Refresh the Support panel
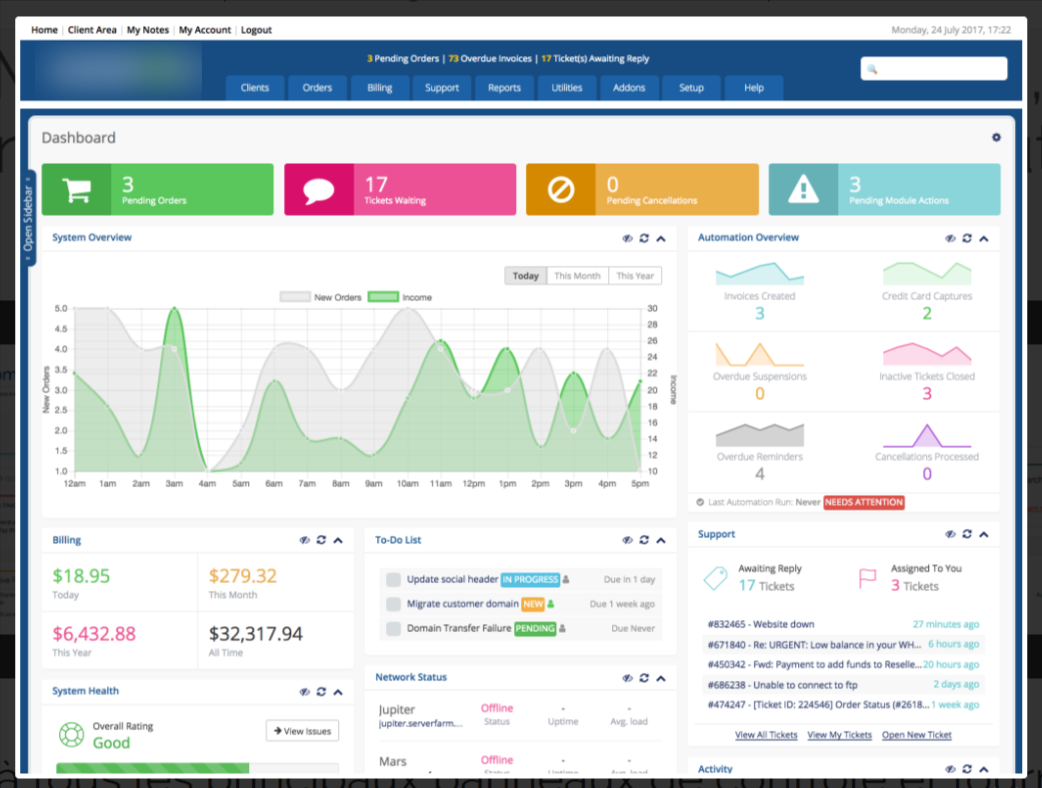Image resolution: width=1042 pixels, height=788 pixels. point(967,534)
